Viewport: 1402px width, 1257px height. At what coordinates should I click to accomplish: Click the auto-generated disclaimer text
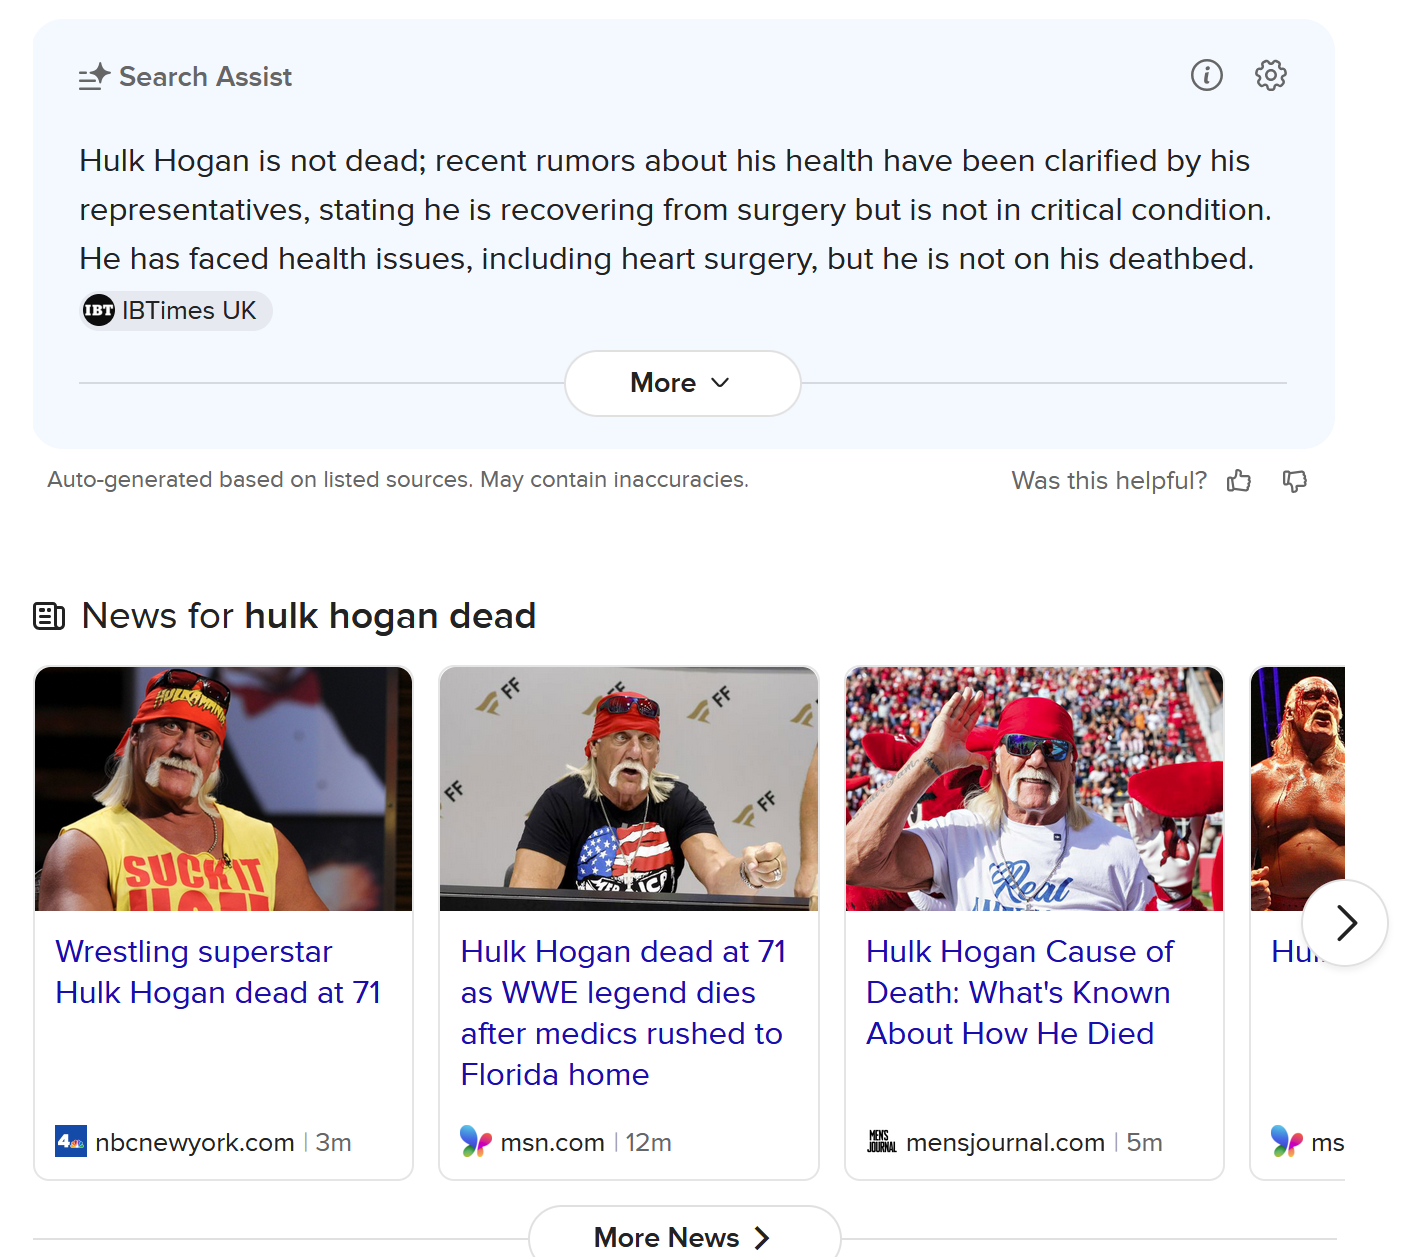(398, 480)
